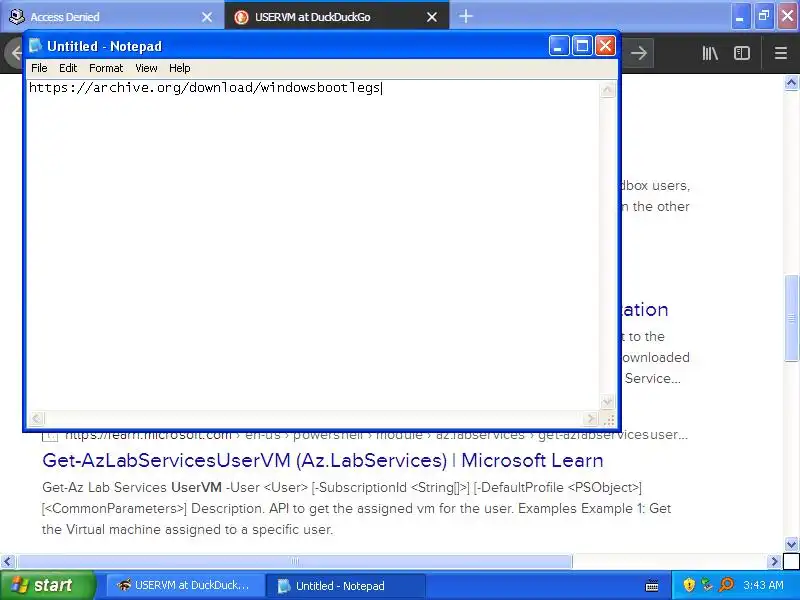800x600 pixels.
Task: Select Untitled - Notepad taskbar button
Action: point(346,585)
